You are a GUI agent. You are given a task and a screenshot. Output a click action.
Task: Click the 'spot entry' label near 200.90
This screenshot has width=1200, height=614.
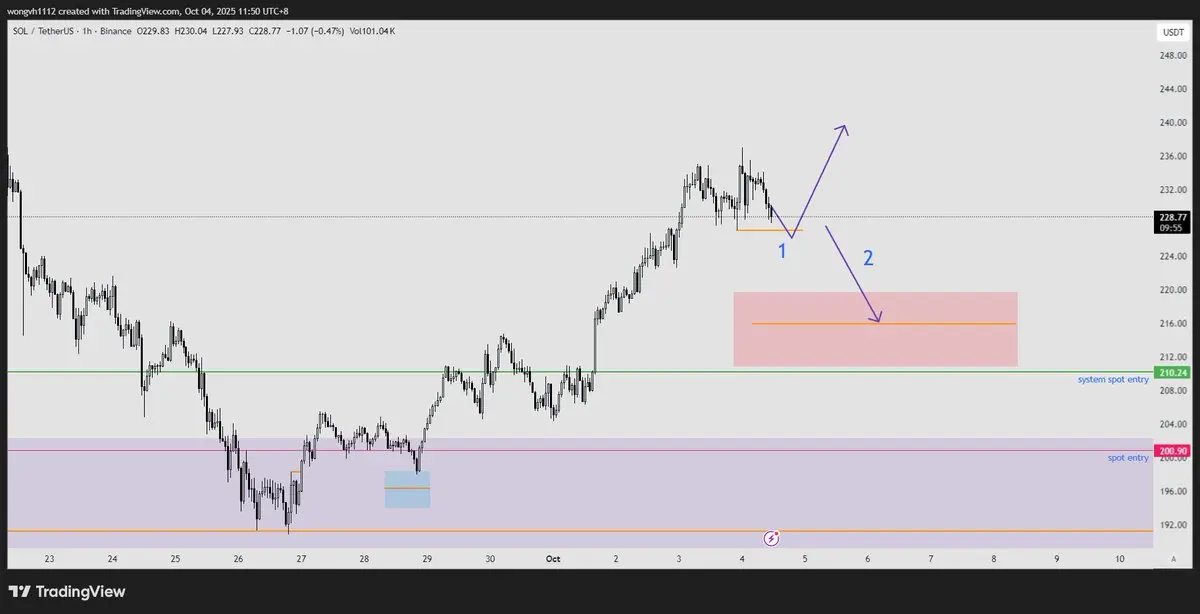pyautogui.click(x=1128, y=458)
